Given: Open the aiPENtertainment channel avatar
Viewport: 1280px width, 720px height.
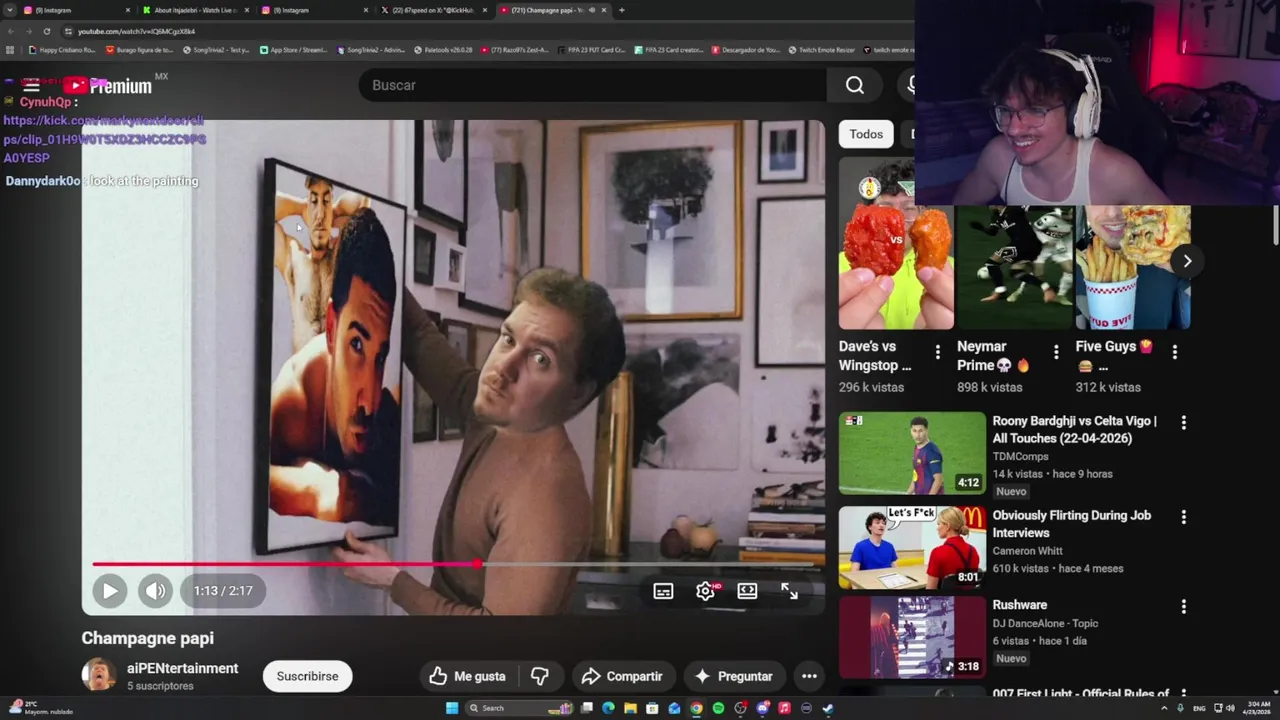Looking at the screenshot, I should click(x=98, y=675).
